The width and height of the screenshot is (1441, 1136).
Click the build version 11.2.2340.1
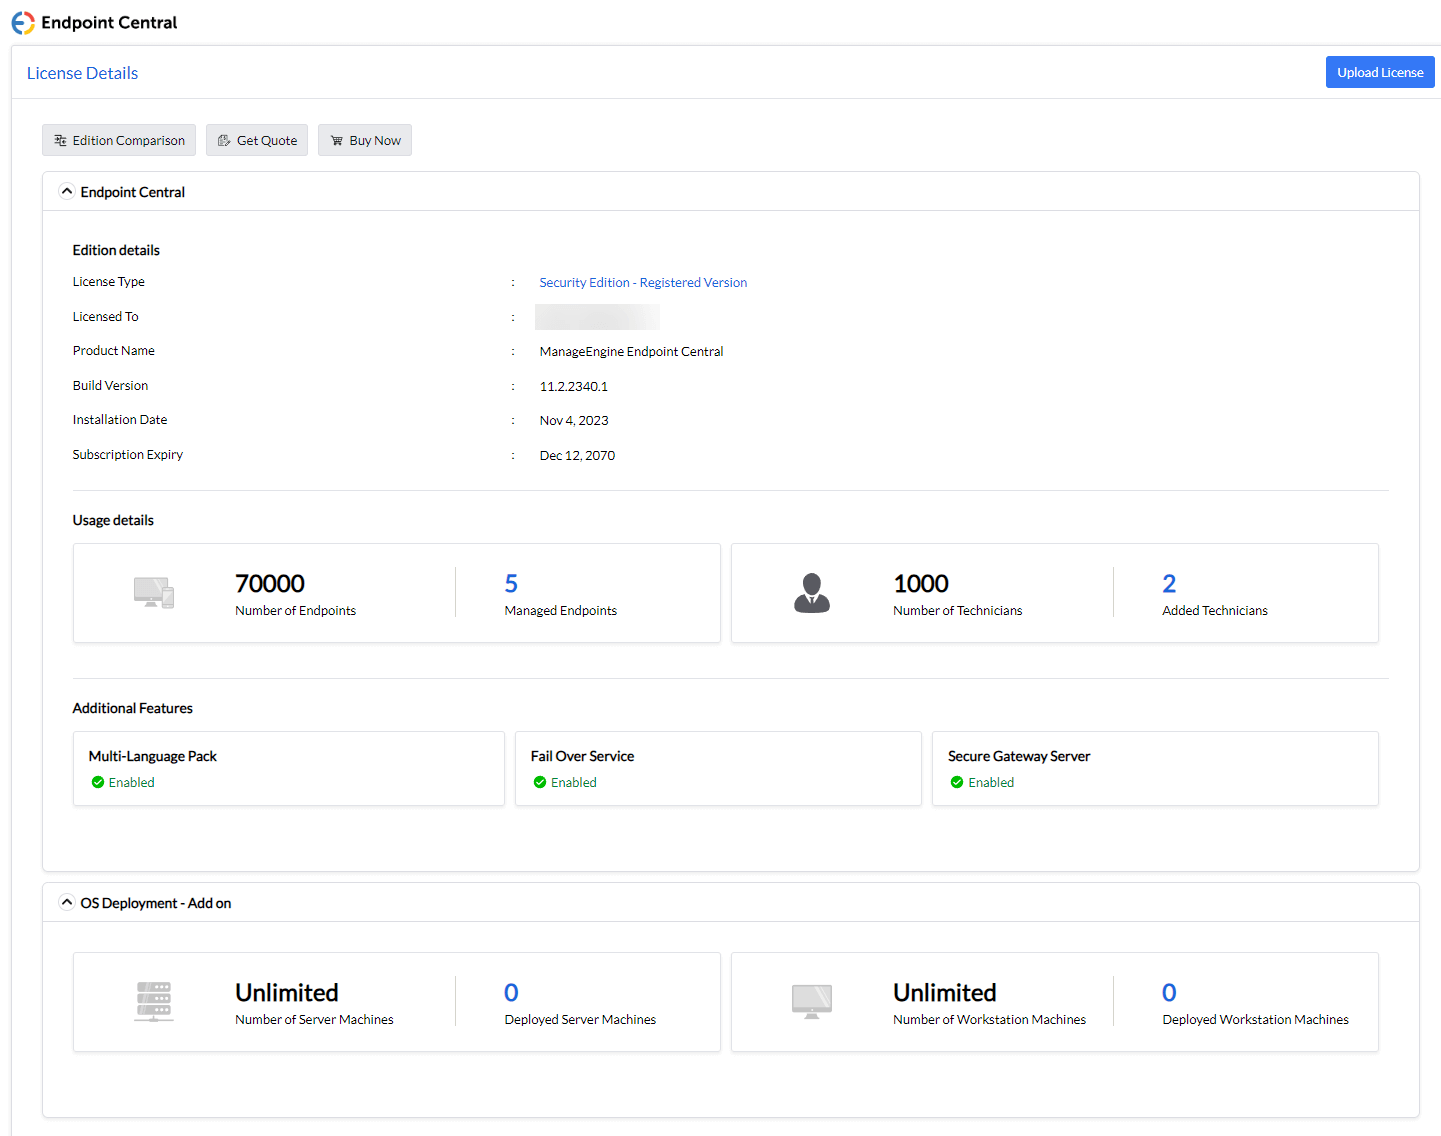(574, 386)
